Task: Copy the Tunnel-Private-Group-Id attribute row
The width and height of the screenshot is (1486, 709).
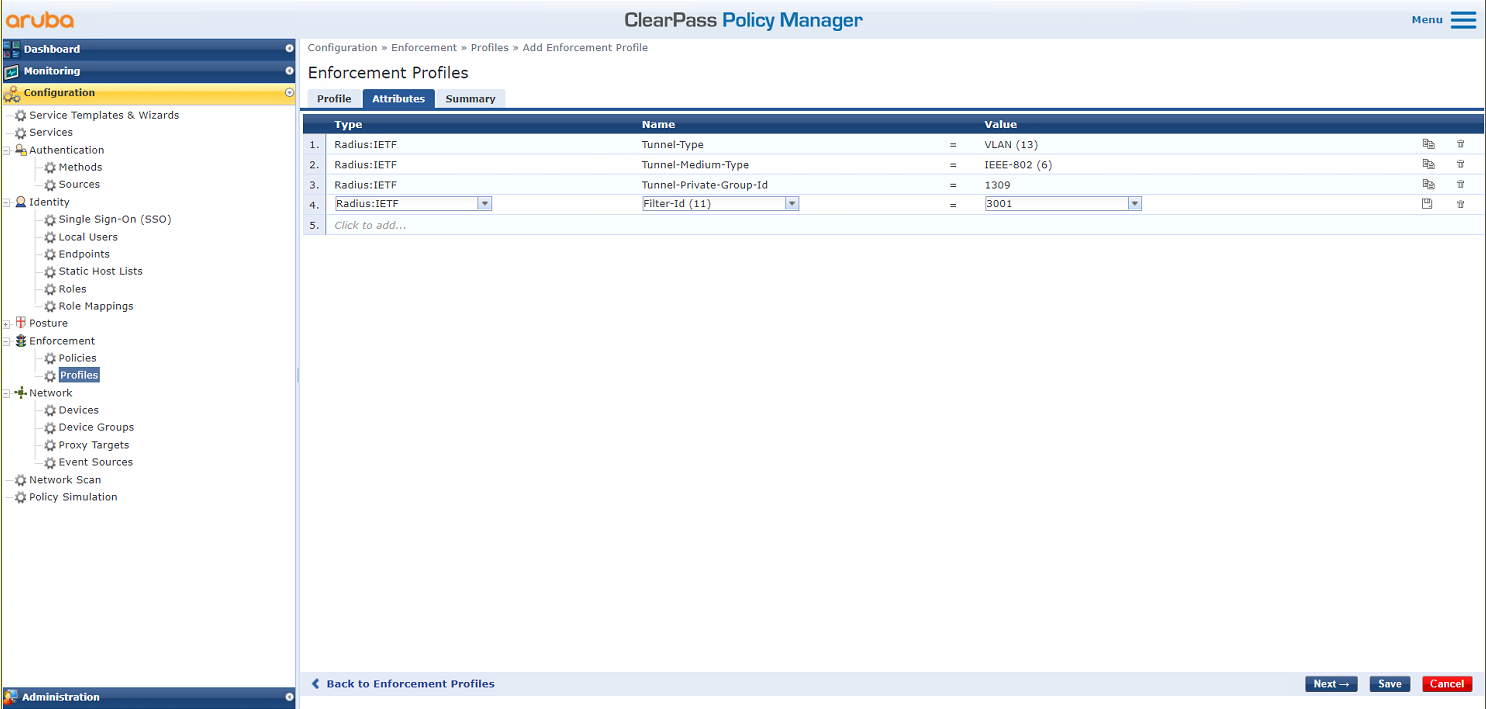Action: [x=1428, y=184]
